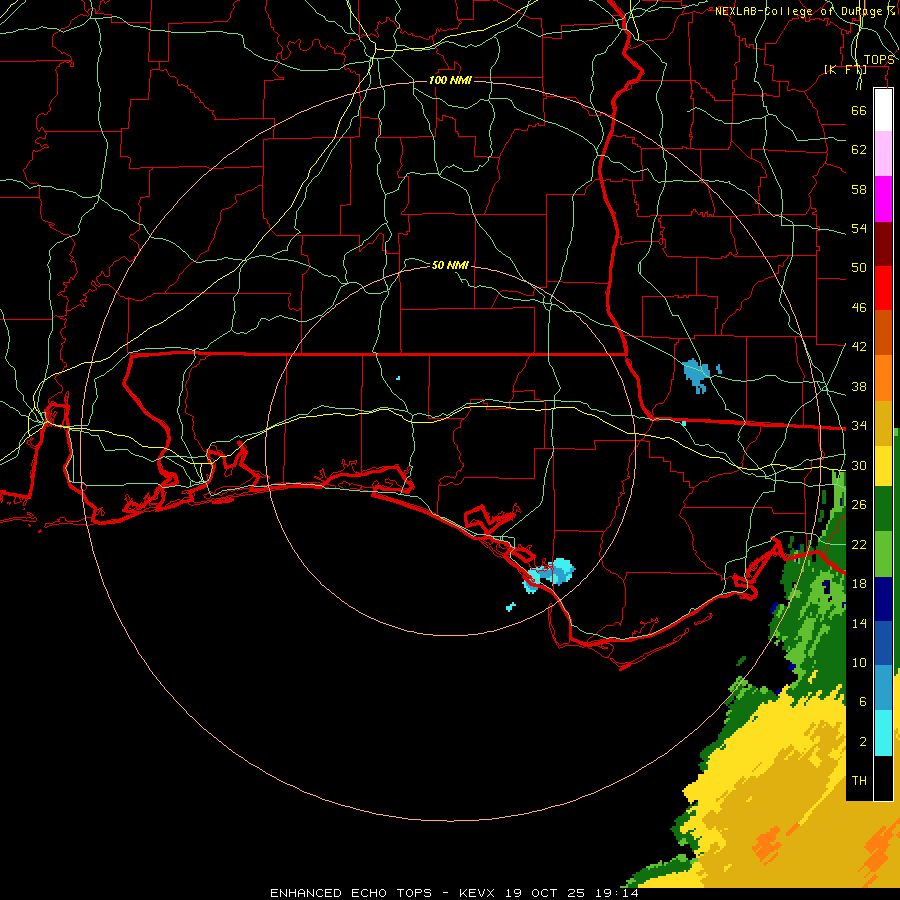This screenshot has width=900, height=900.
Task: Click legend value "2"
Action: pos(863,742)
